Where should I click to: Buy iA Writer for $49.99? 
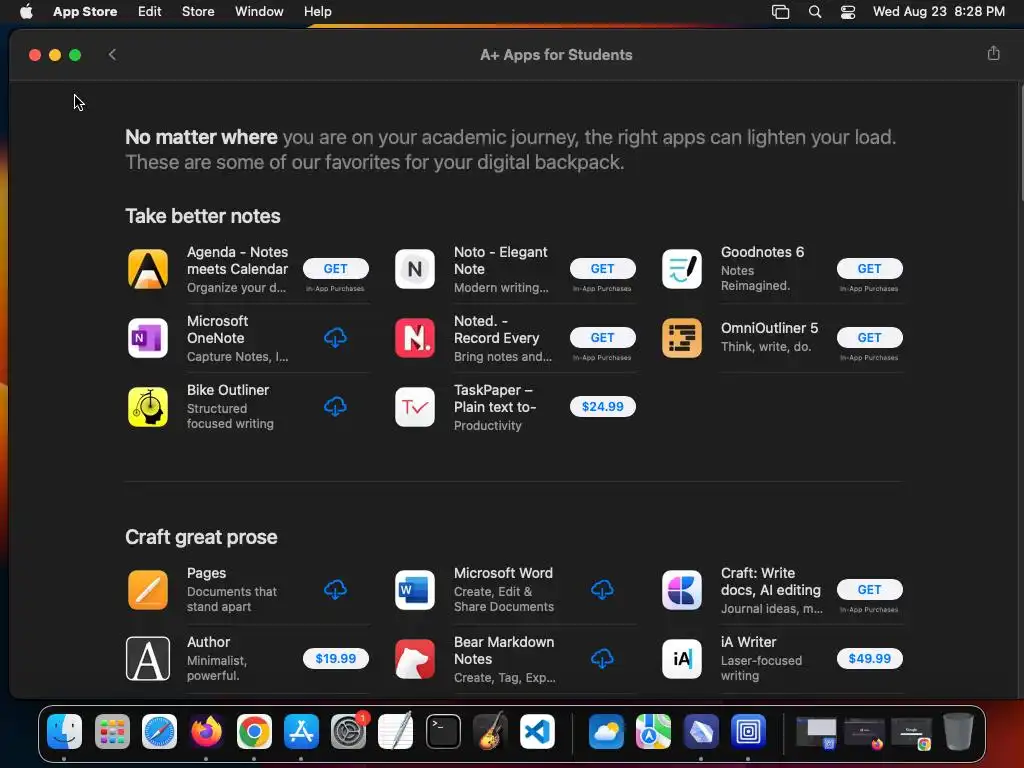point(869,658)
